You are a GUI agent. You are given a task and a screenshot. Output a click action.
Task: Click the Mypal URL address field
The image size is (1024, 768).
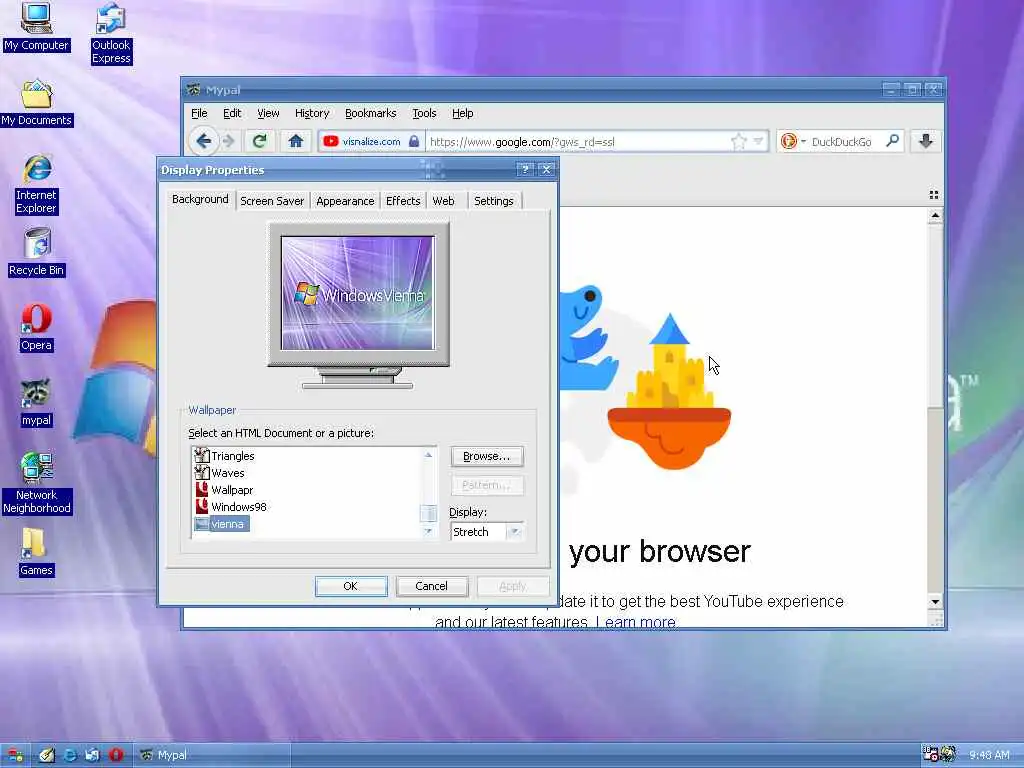pos(578,142)
